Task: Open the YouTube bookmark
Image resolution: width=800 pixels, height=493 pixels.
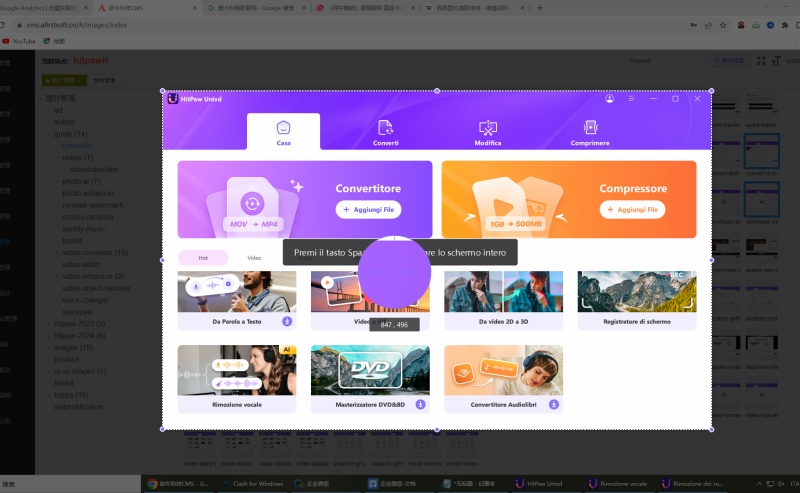Action: pyautogui.click(x=19, y=41)
